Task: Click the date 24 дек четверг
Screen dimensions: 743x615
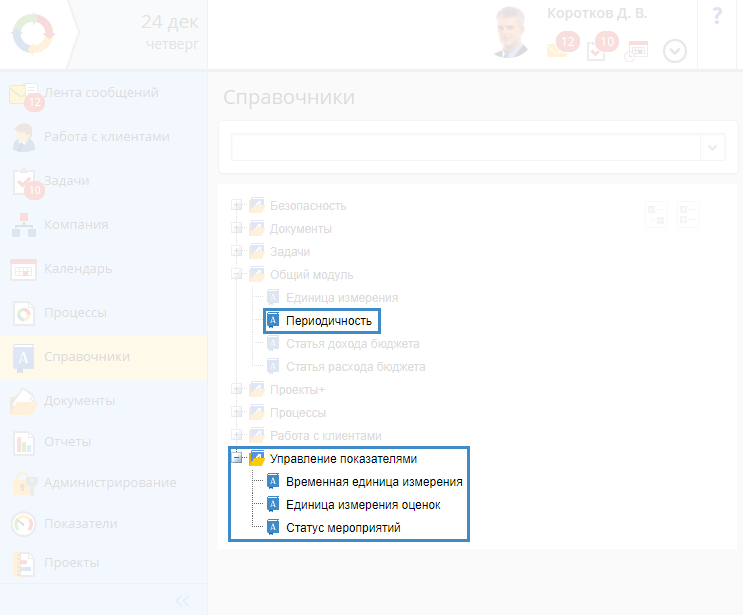Action: pyautogui.click(x=170, y=32)
